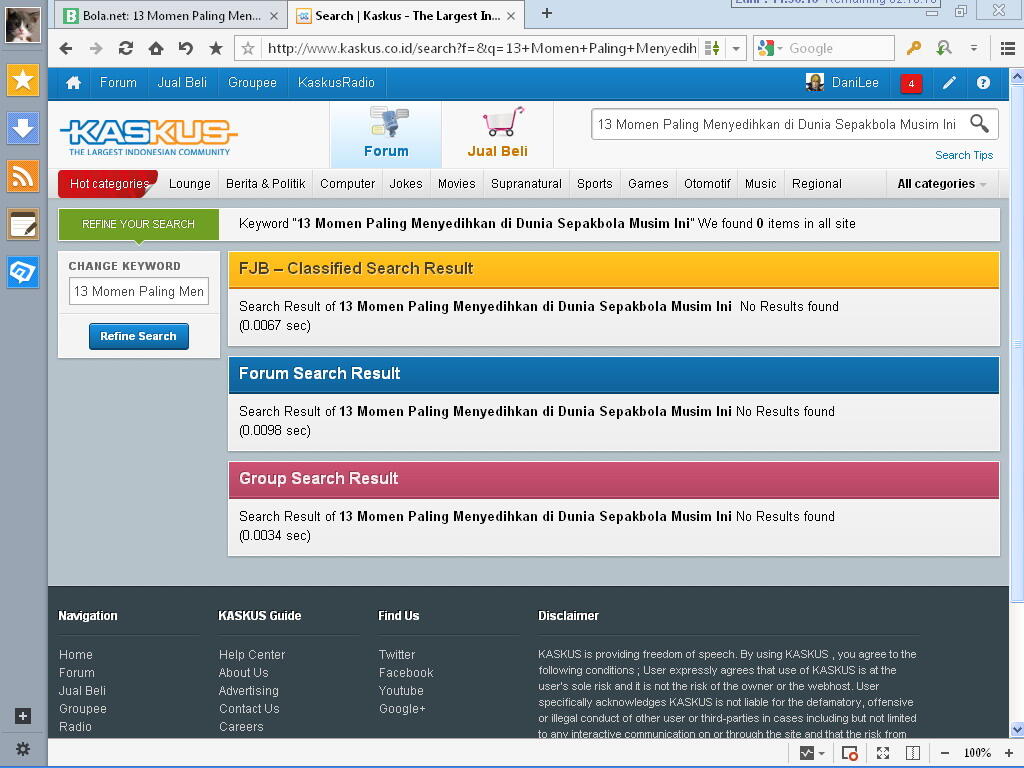Click the Refine Search button

pos(138,336)
